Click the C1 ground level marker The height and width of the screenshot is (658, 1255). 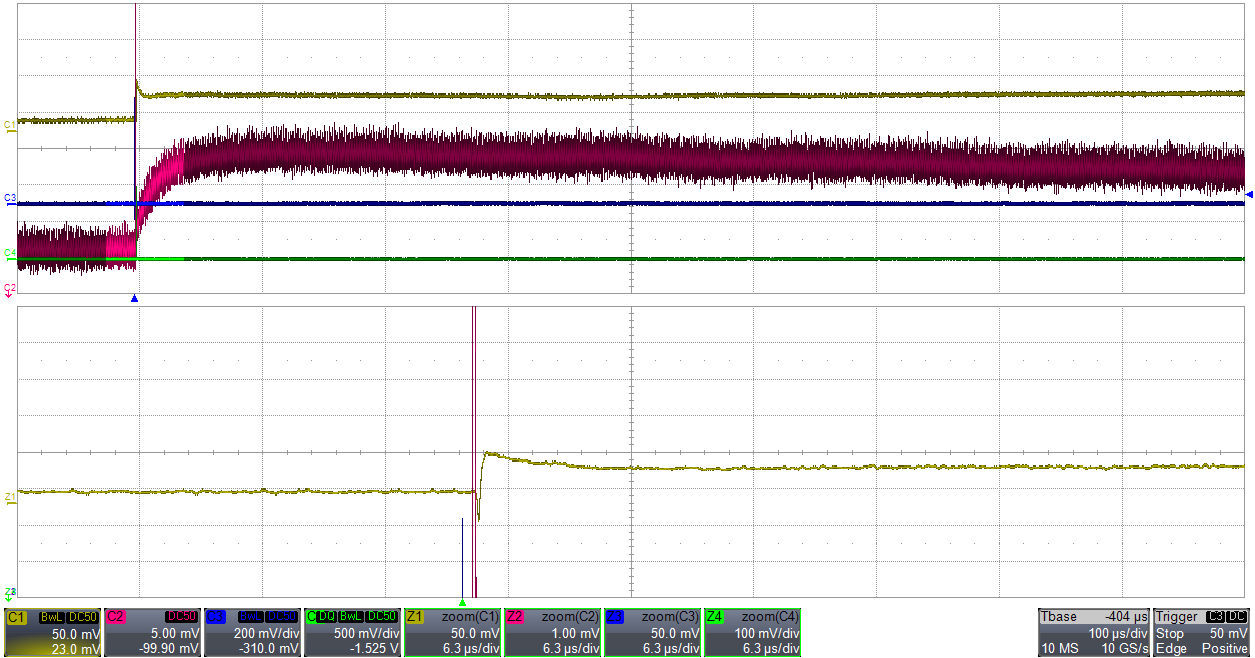(10, 125)
